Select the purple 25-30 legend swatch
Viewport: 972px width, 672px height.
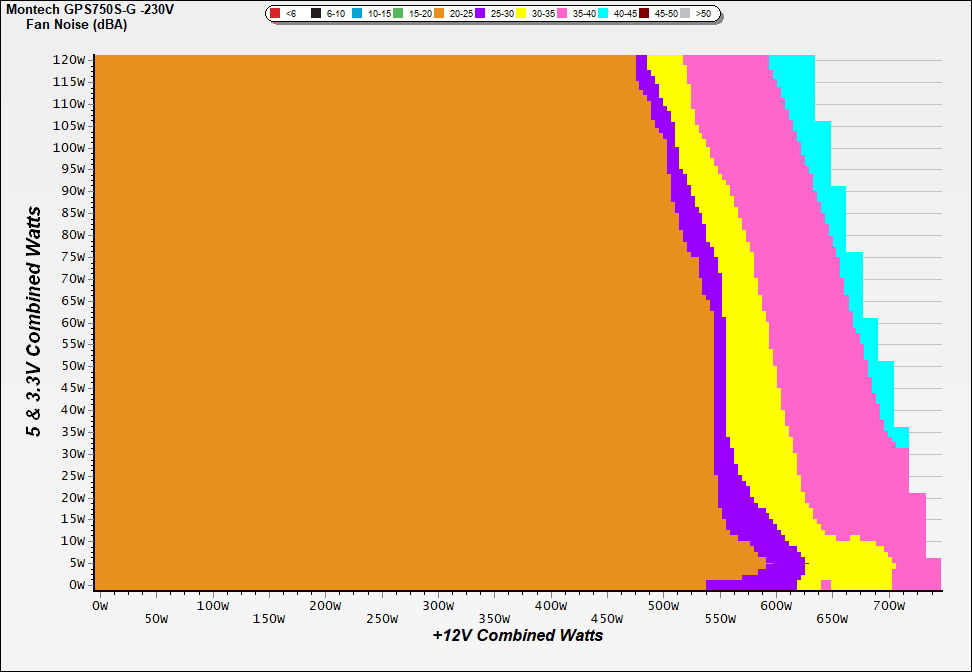pos(481,14)
